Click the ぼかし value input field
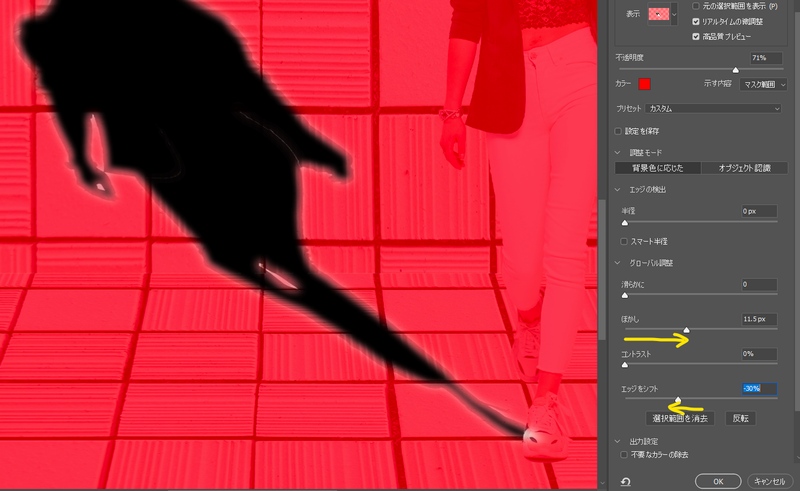This screenshot has height=491, width=800. click(x=759, y=319)
